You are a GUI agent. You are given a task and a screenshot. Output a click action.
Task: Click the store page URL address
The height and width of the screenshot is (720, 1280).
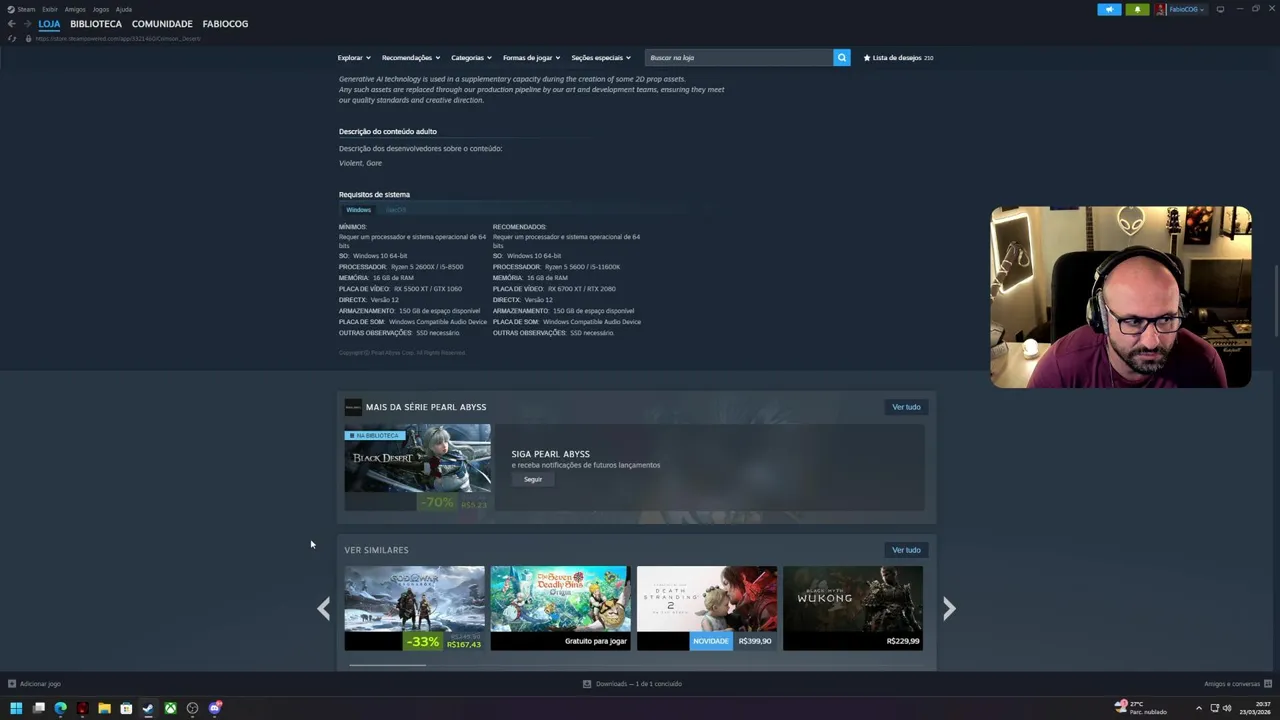[x=118, y=38]
